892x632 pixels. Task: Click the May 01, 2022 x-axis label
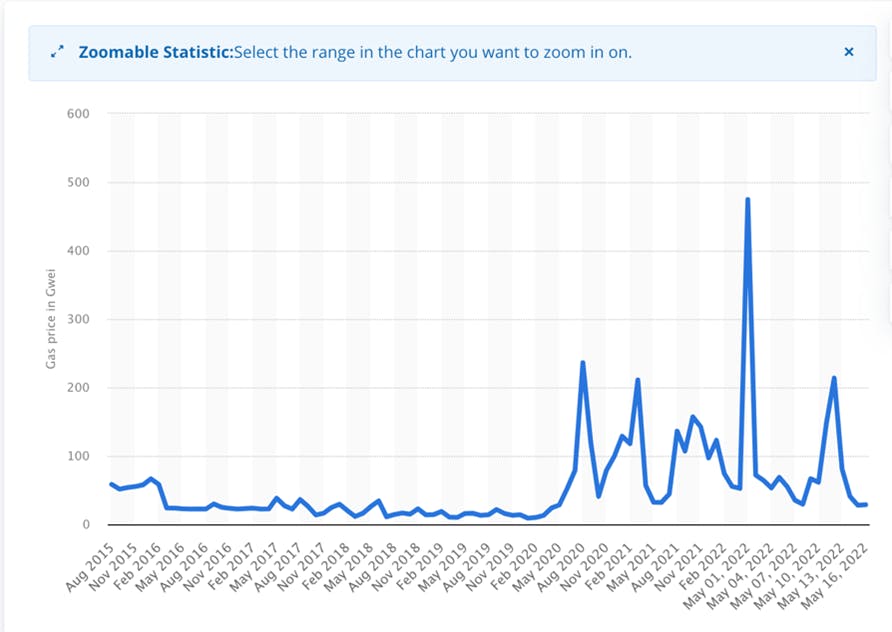716,576
